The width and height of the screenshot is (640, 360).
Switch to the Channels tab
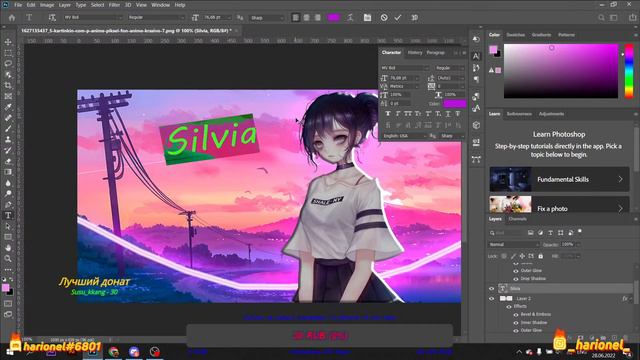point(518,219)
